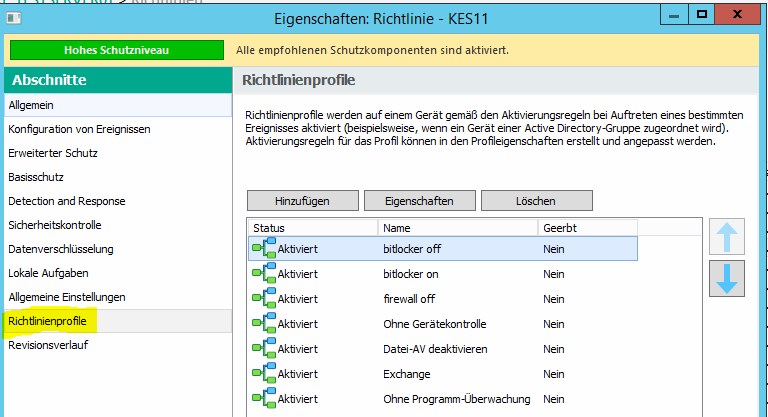Click the window icon in title bar
Screen dimensions: 768x417
pyautogui.click(x=14, y=18)
